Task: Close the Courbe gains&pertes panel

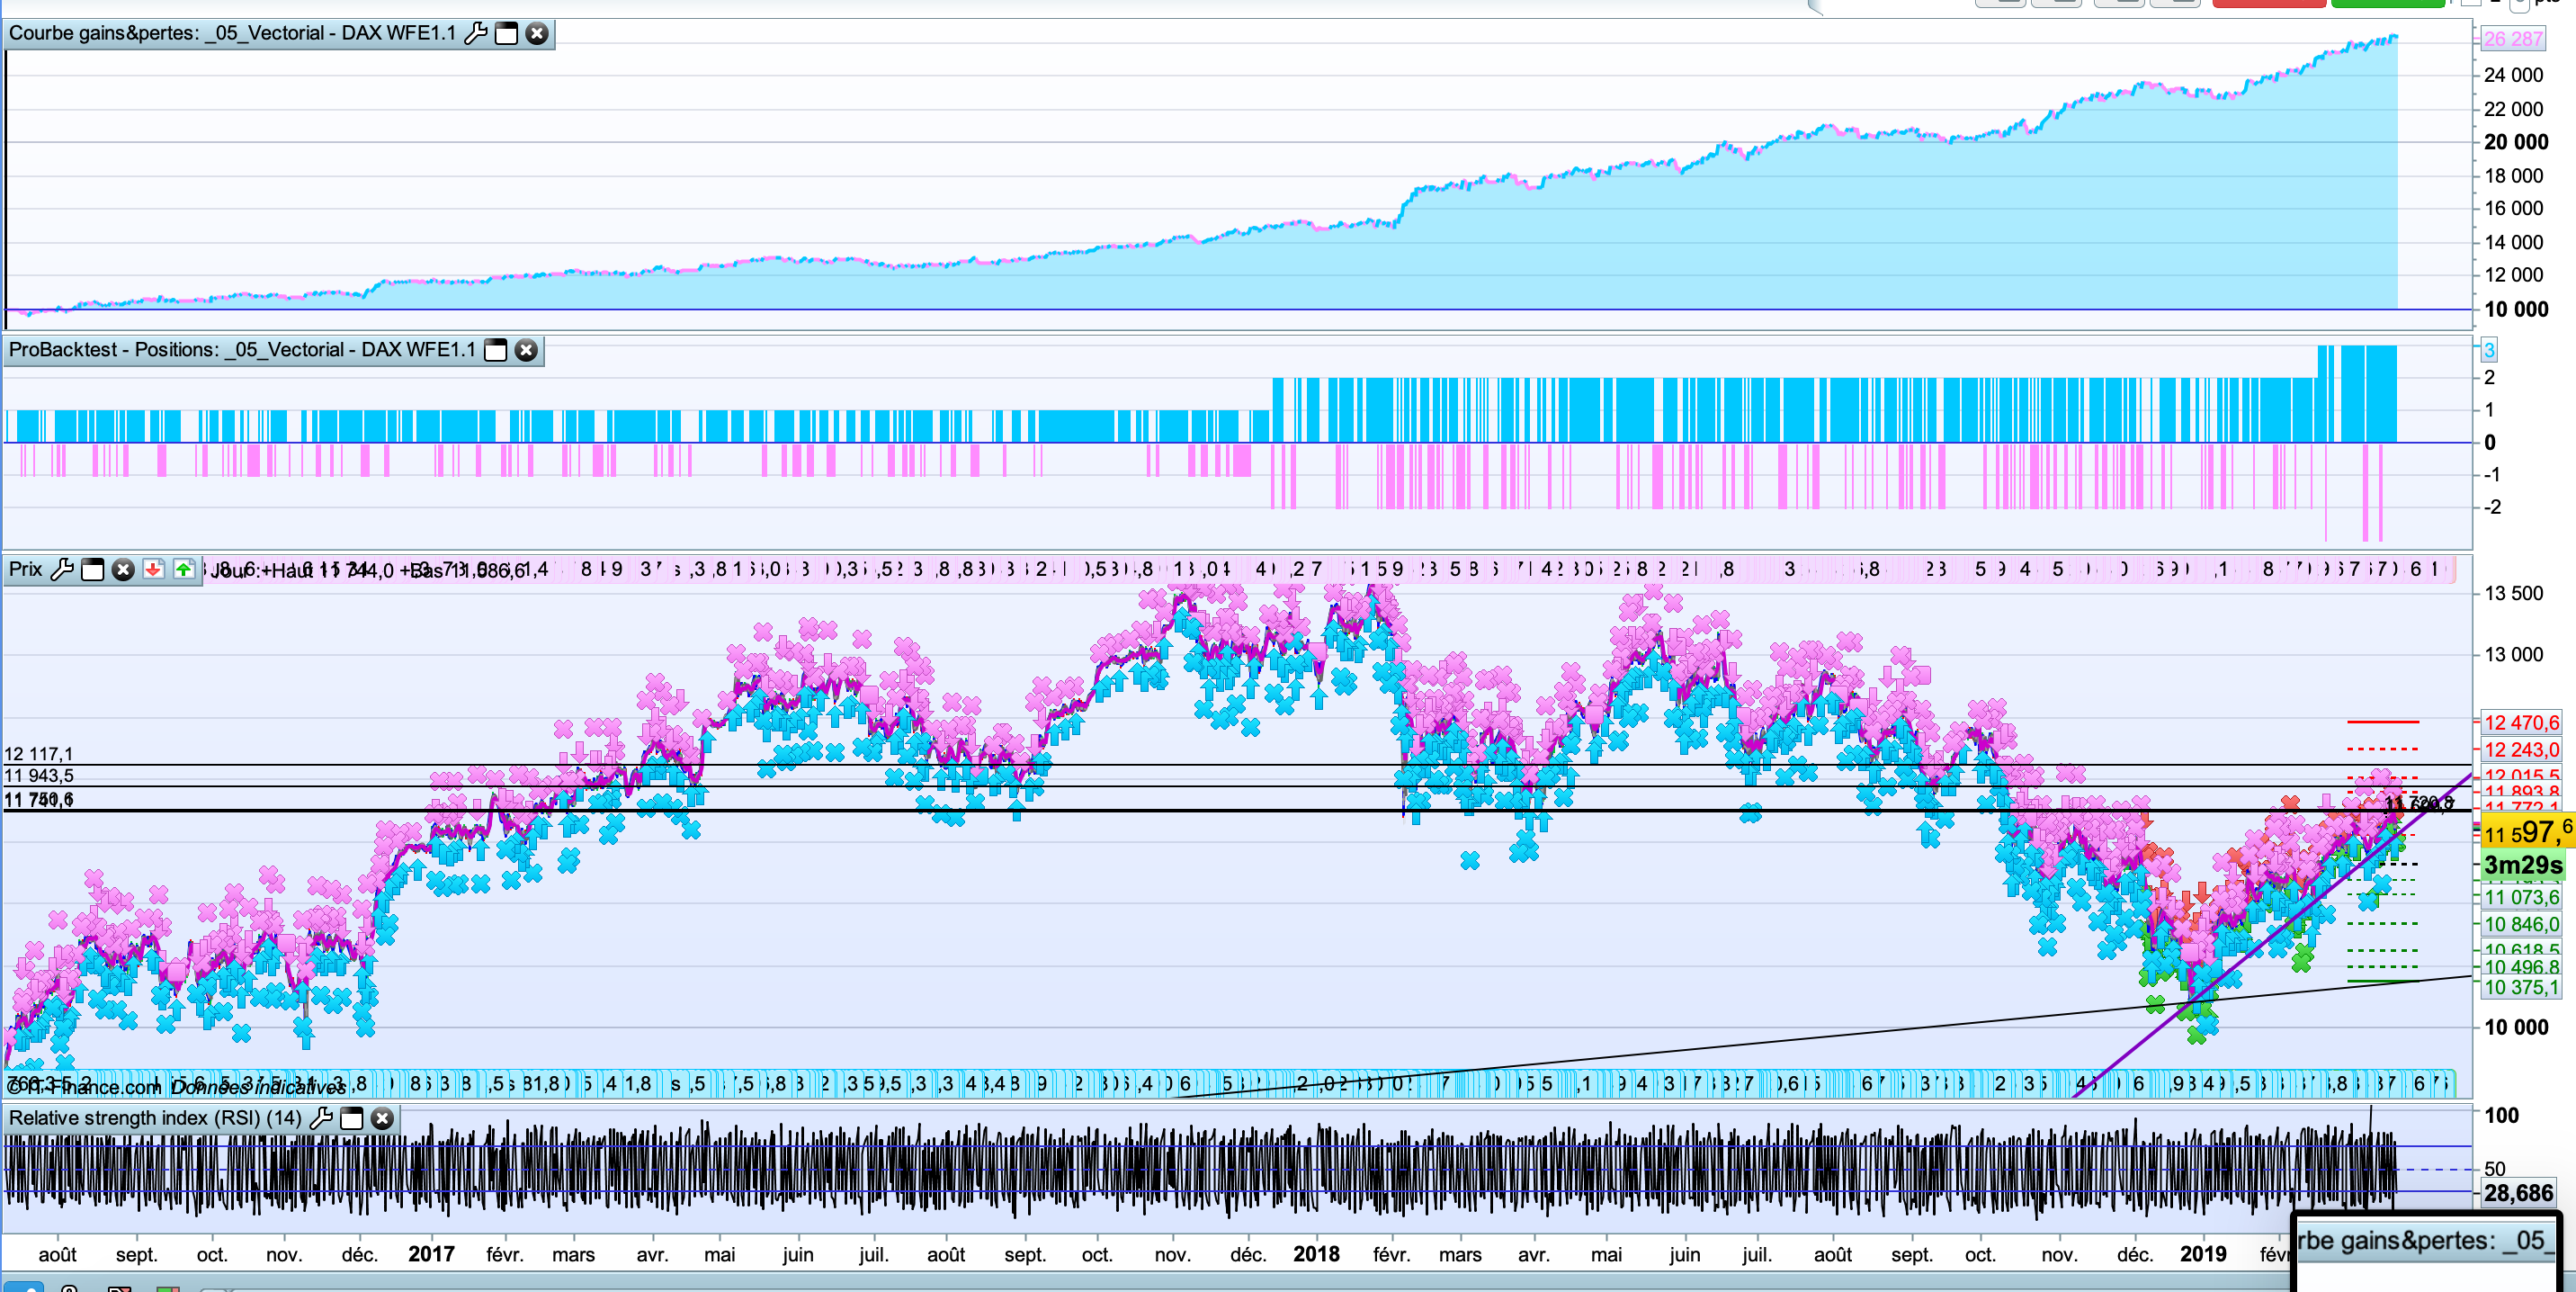Action: (537, 33)
